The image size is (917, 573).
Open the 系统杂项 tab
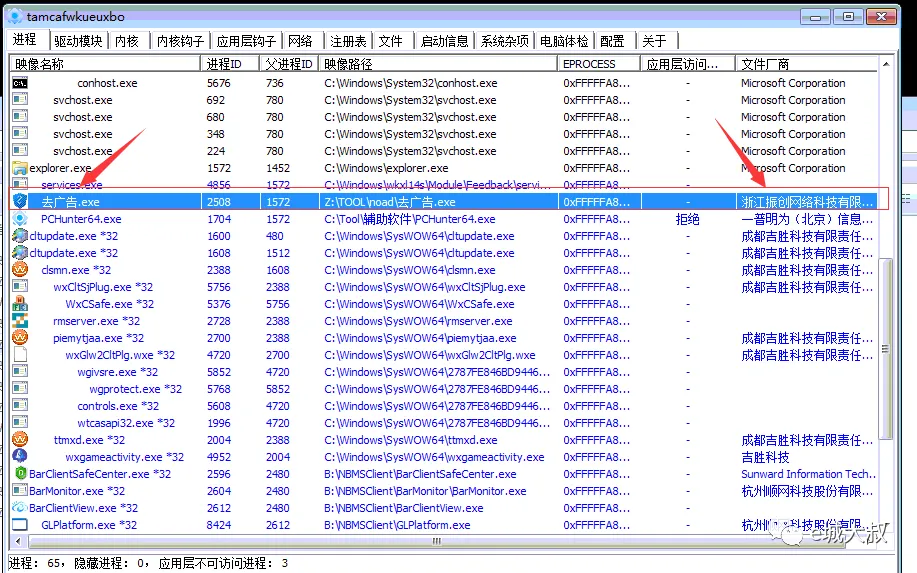tap(505, 41)
